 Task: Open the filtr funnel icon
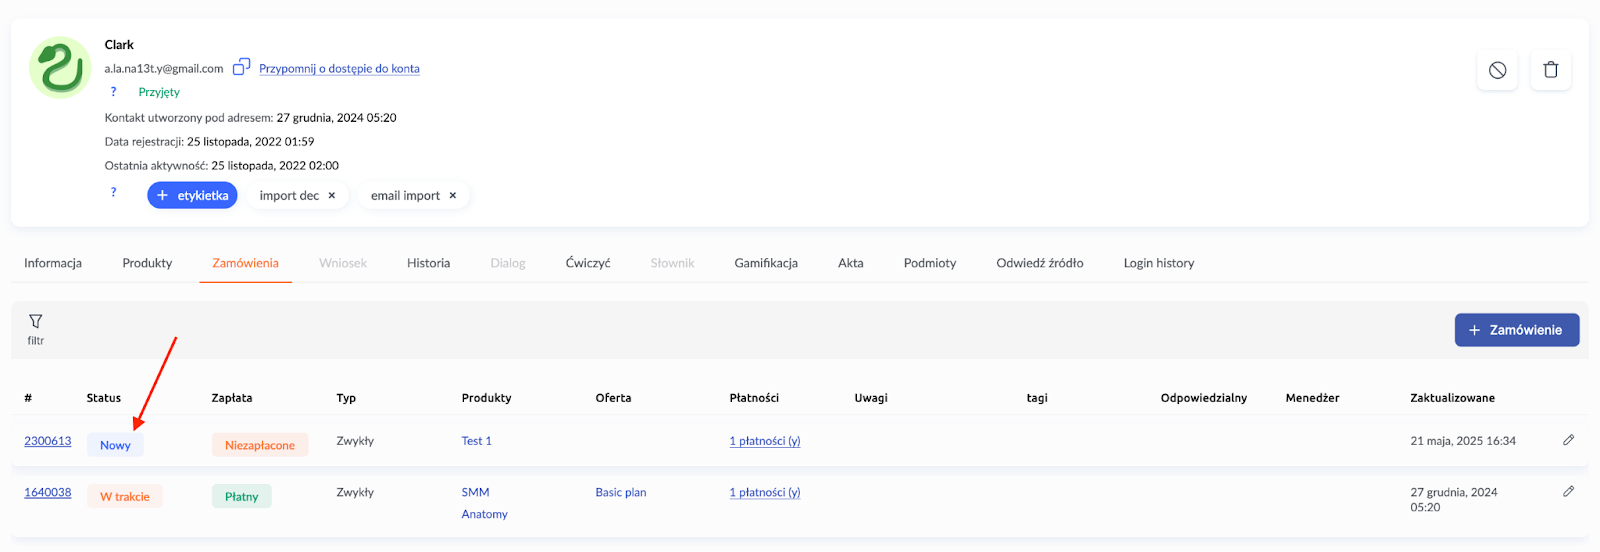[36, 321]
